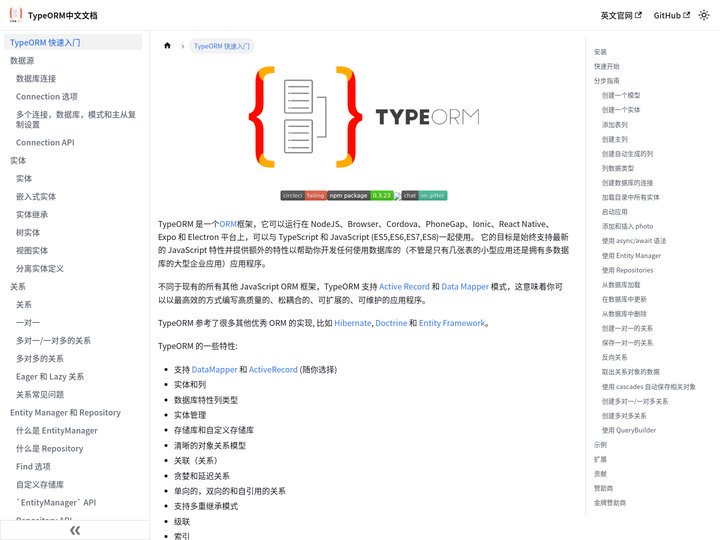Open Connection API sidebar page
720x540 pixels.
45,142
